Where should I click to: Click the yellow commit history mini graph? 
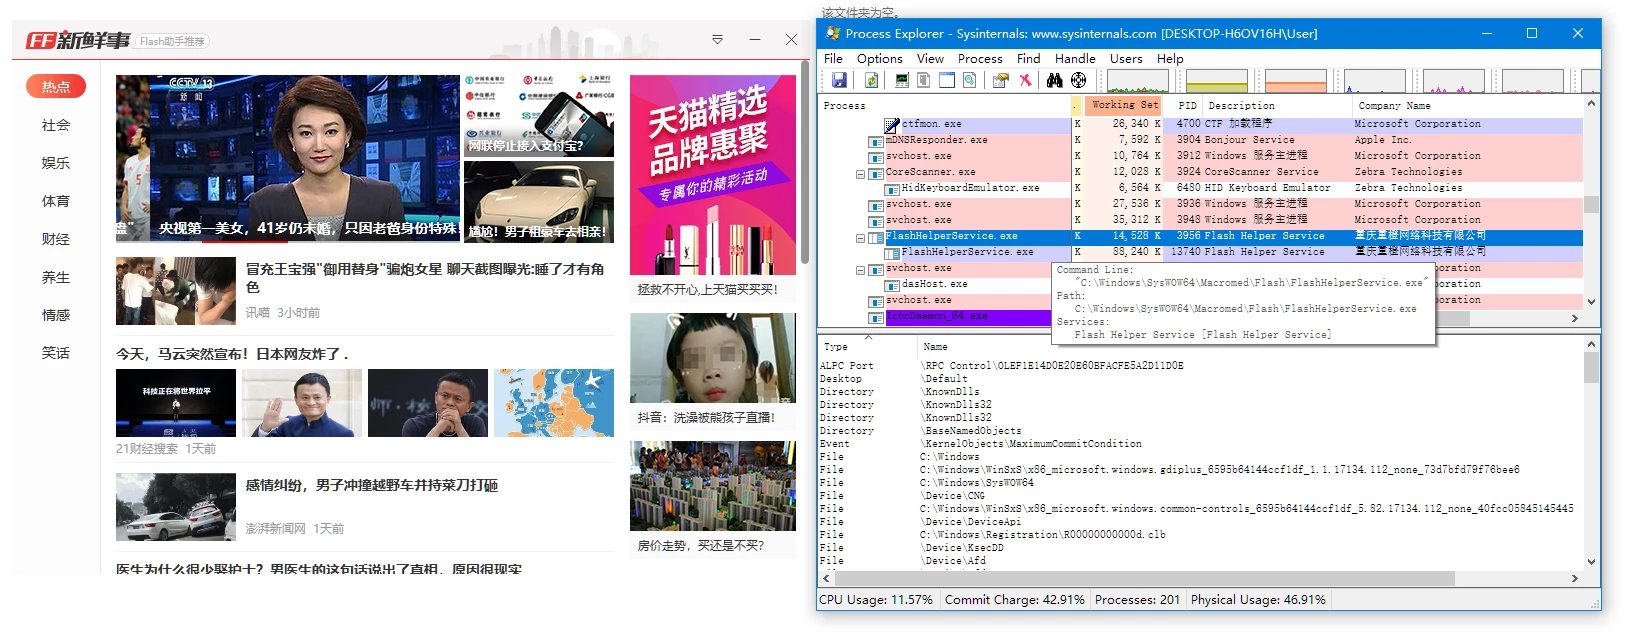click(1217, 81)
